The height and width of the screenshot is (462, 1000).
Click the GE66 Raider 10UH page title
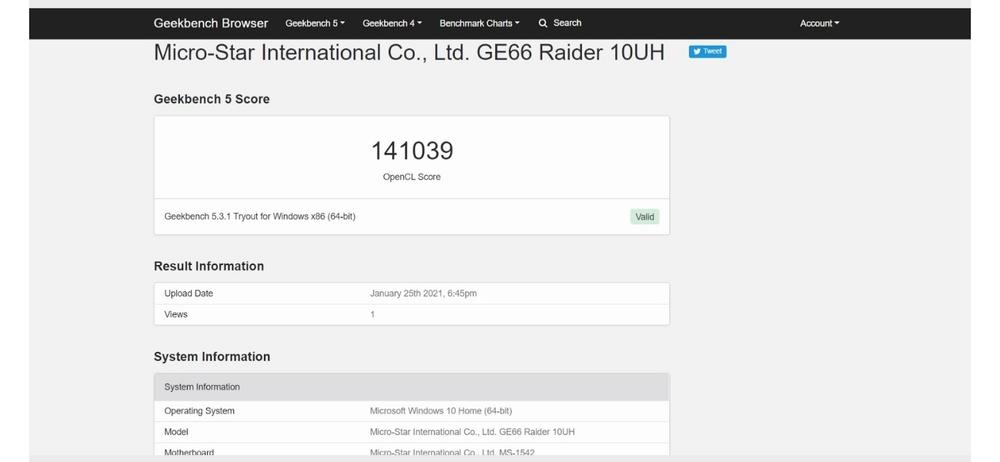tap(408, 53)
